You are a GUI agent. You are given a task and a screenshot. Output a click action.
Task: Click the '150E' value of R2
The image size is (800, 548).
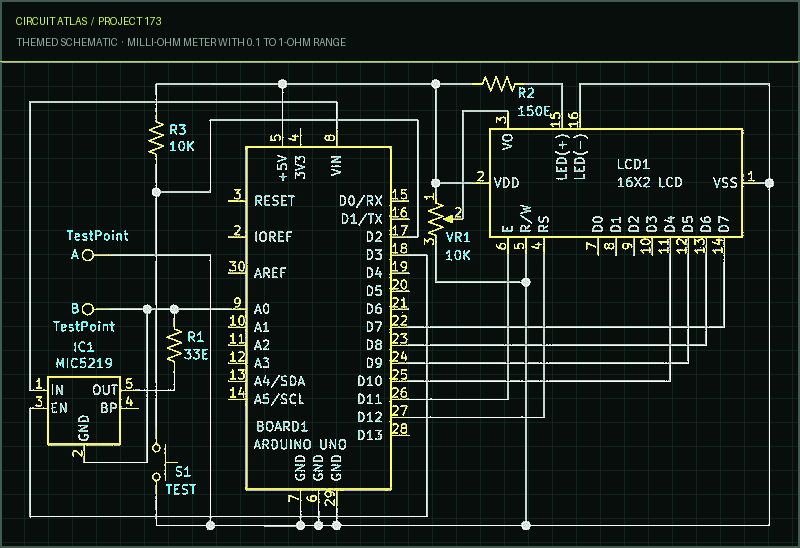pos(534,111)
